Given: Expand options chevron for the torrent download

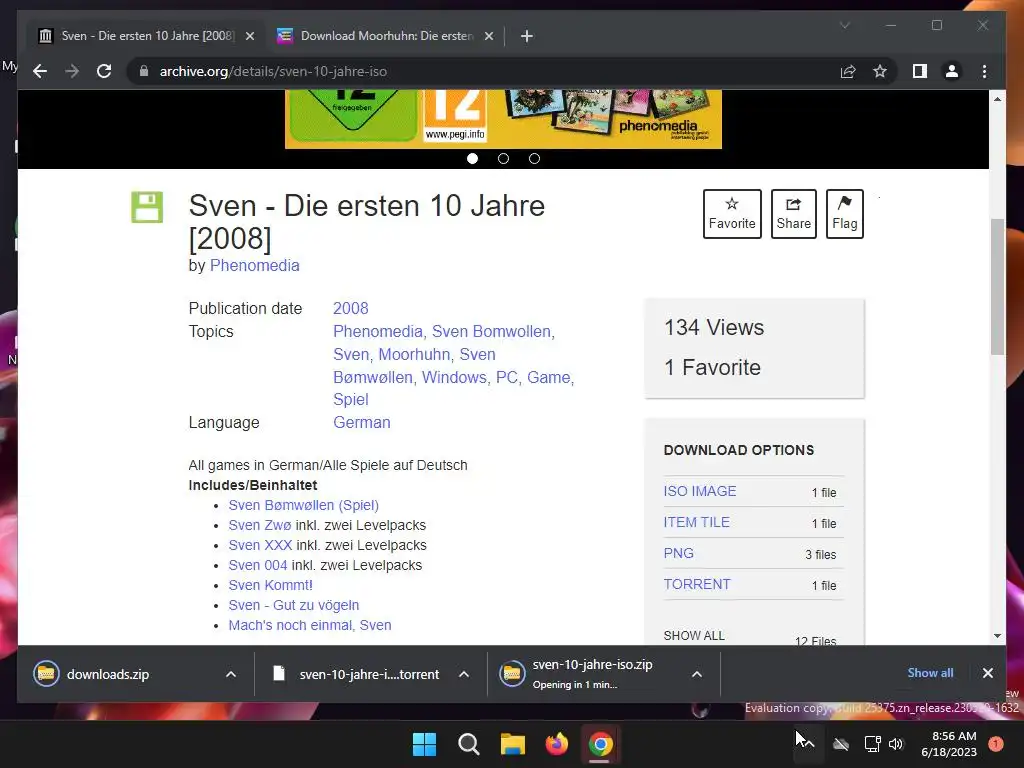Looking at the screenshot, I should (464, 675).
